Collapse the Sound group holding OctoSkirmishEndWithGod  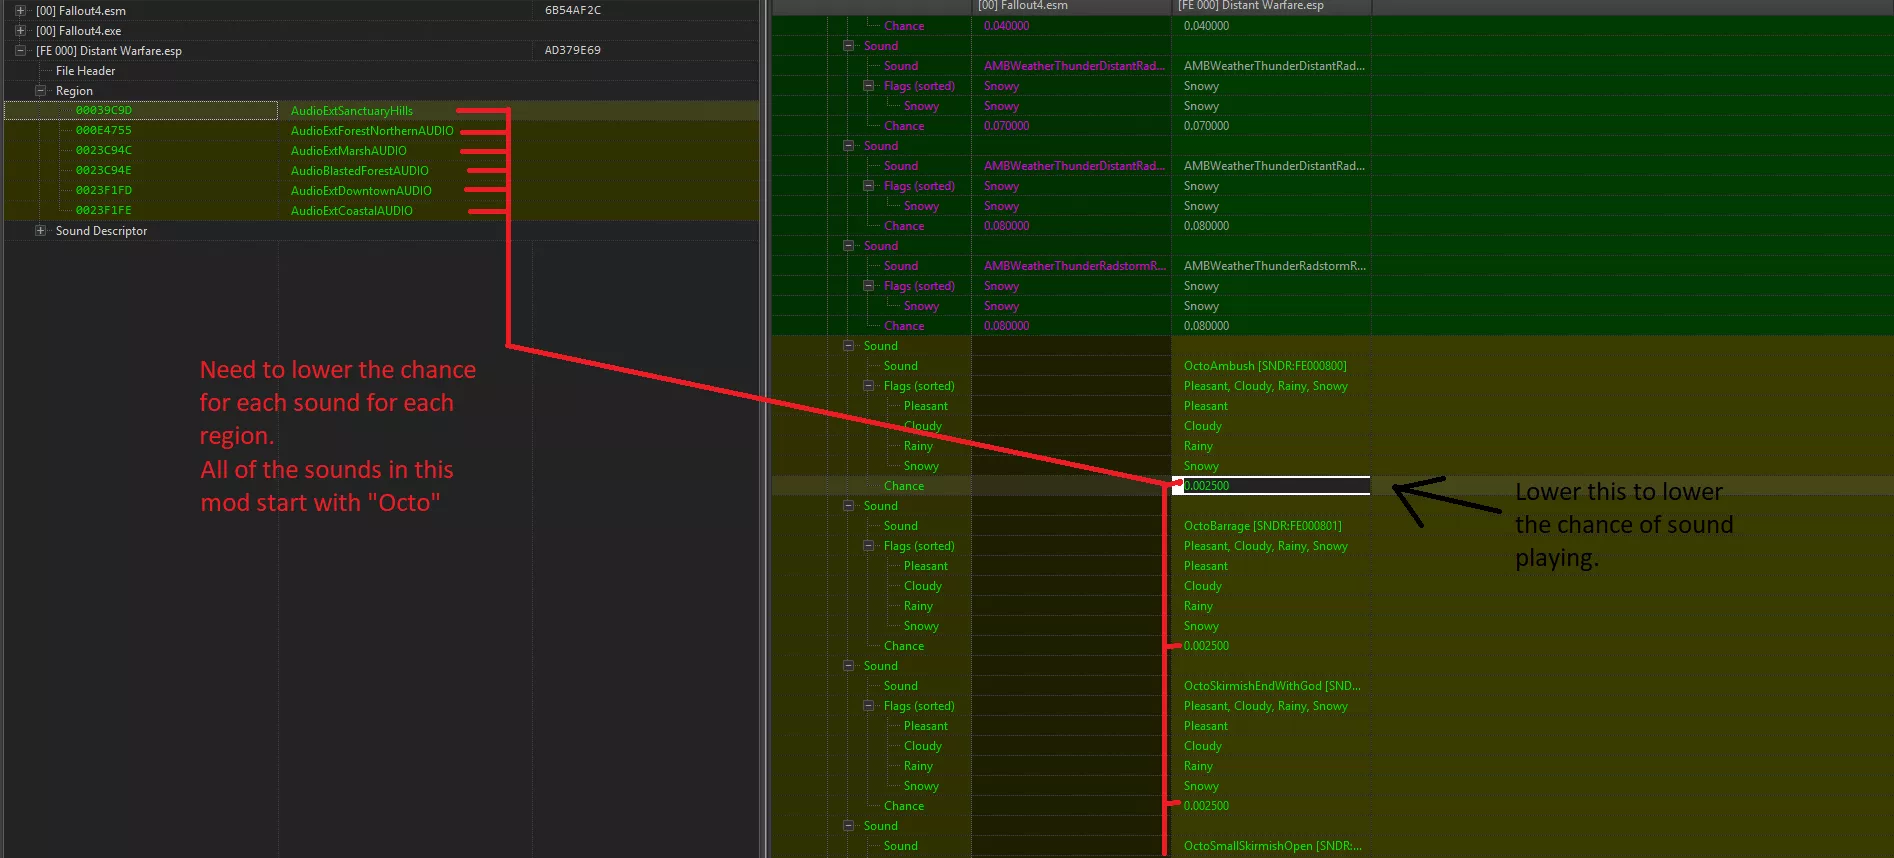point(848,666)
